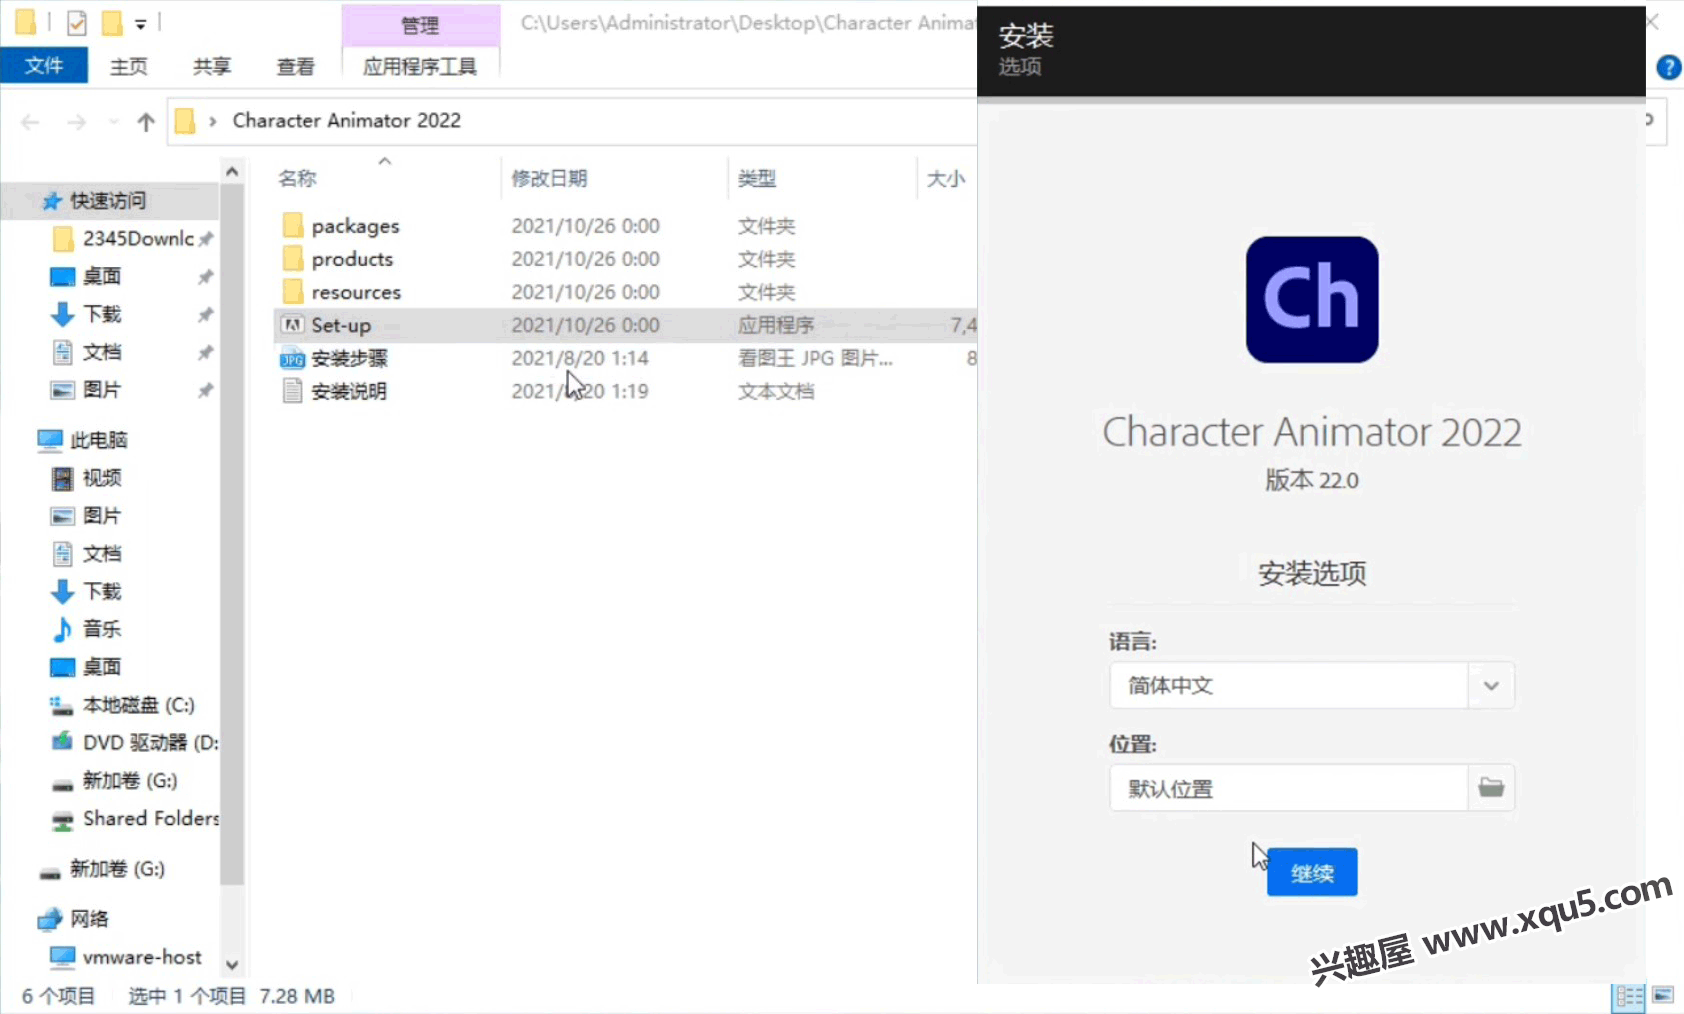Click the 文件夹 type cell for packages
This screenshot has width=1684, height=1014.
[x=766, y=226]
